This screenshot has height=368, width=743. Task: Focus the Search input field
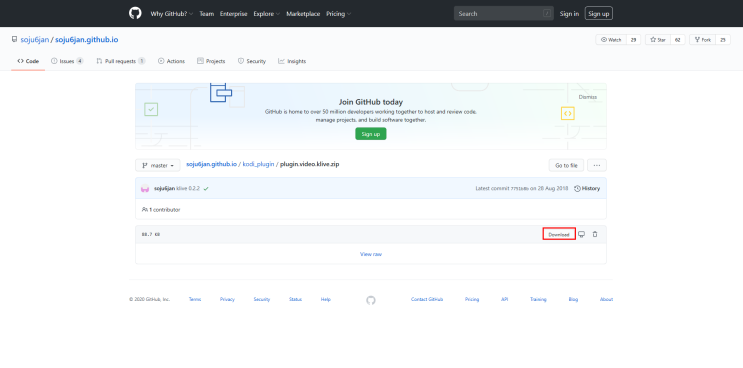click(x=504, y=13)
